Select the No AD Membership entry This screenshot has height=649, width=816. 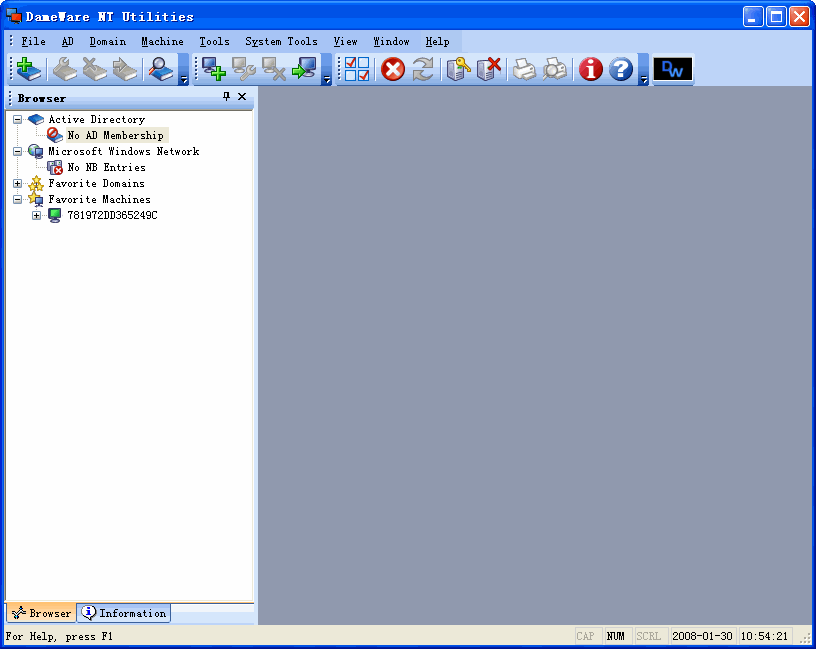115,136
